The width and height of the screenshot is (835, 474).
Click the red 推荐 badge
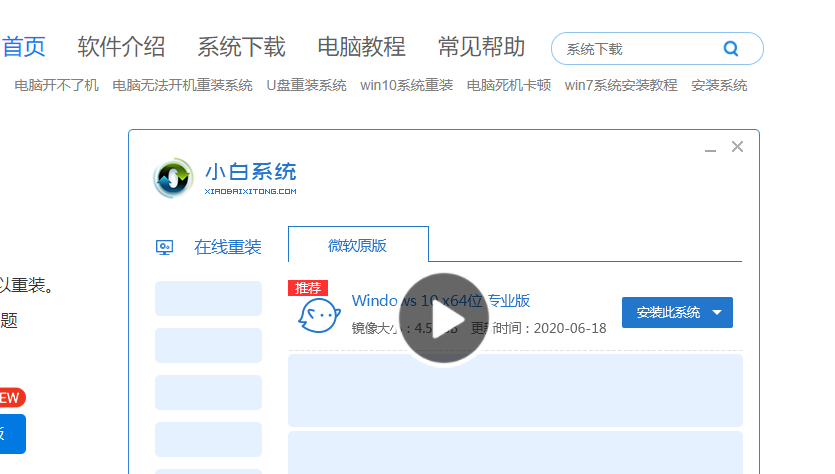(x=308, y=288)
